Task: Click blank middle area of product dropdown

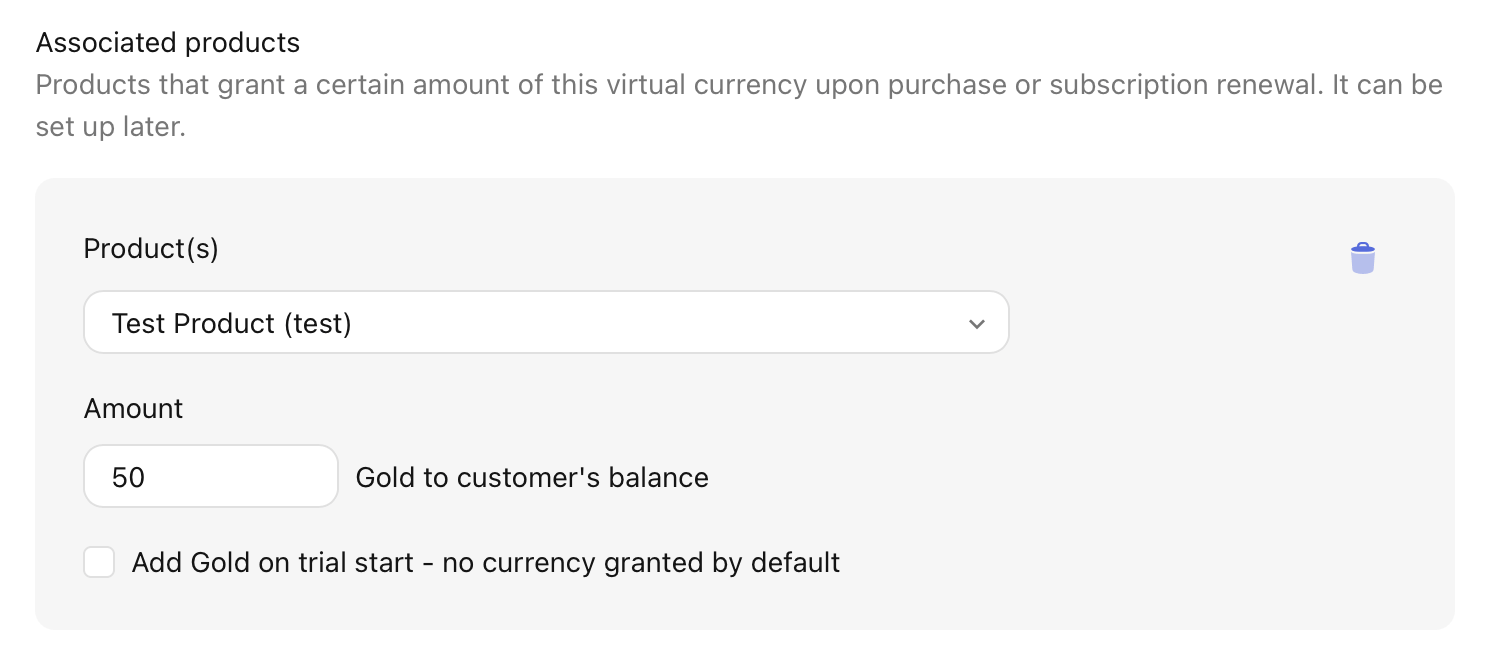Action: 650,324
